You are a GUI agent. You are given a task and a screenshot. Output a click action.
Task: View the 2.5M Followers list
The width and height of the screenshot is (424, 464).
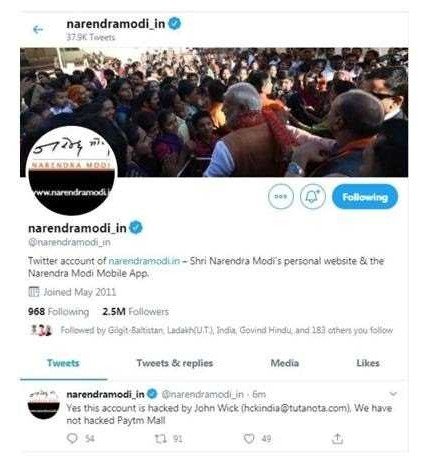pyautogui.click(x=135, y=312)
